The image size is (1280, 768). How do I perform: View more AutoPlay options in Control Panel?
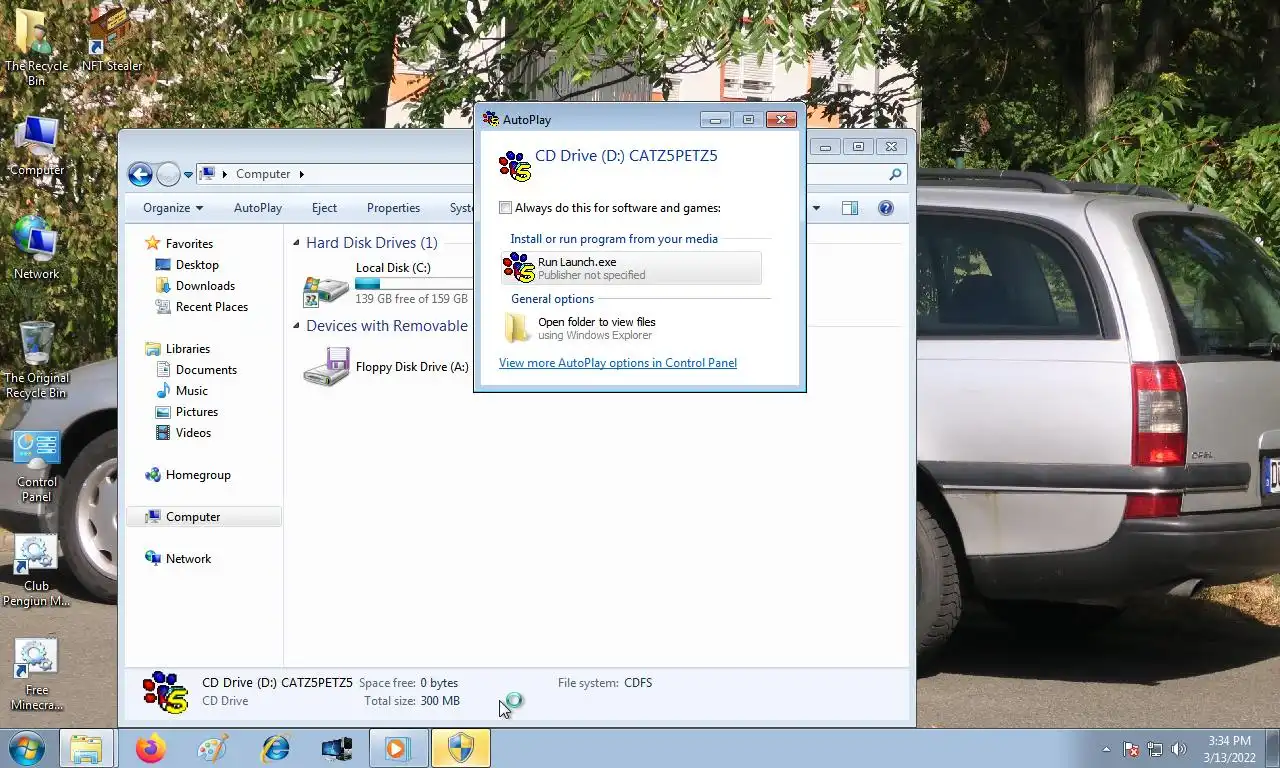(618, 363)
